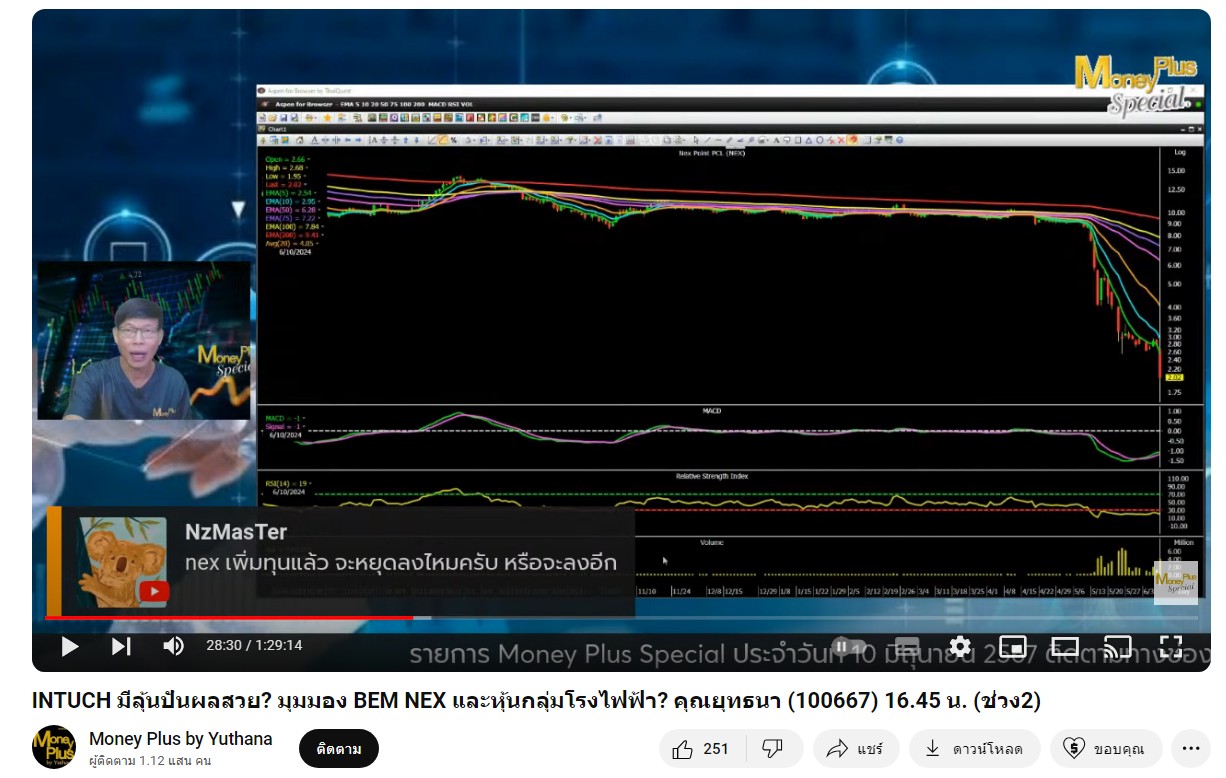Share the video via แชร์ button
Viewport: 1226px width, 778px height.
(855, 748)
